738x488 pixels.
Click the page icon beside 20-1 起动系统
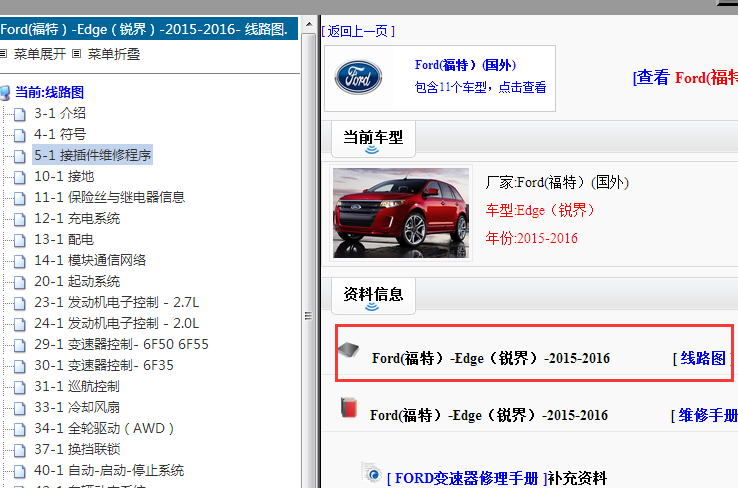pyautogui.click(x=19, y=282)
